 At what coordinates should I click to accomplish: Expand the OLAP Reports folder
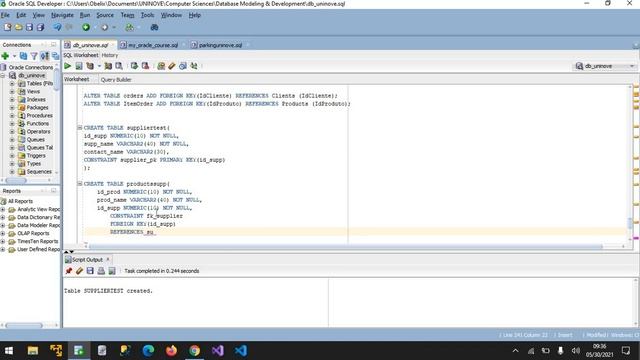tap(3, 233)
